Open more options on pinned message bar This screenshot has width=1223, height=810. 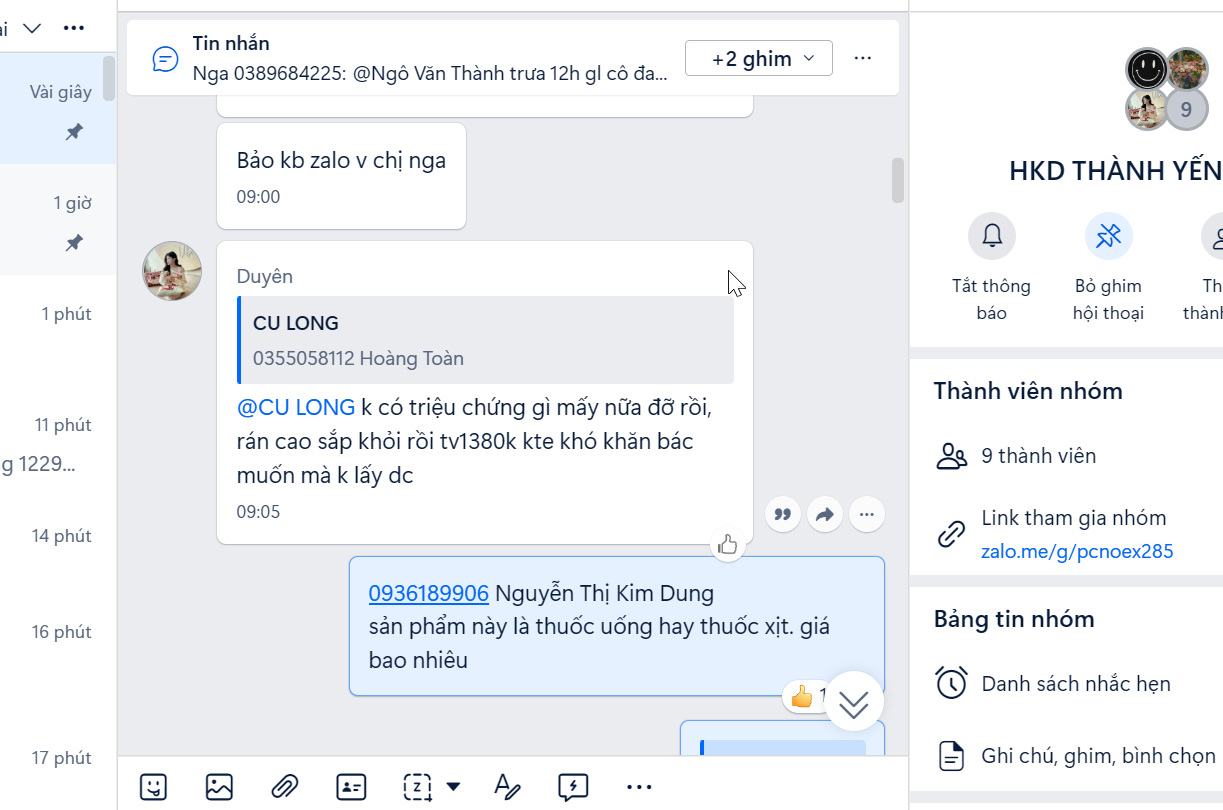coord(863,58)
